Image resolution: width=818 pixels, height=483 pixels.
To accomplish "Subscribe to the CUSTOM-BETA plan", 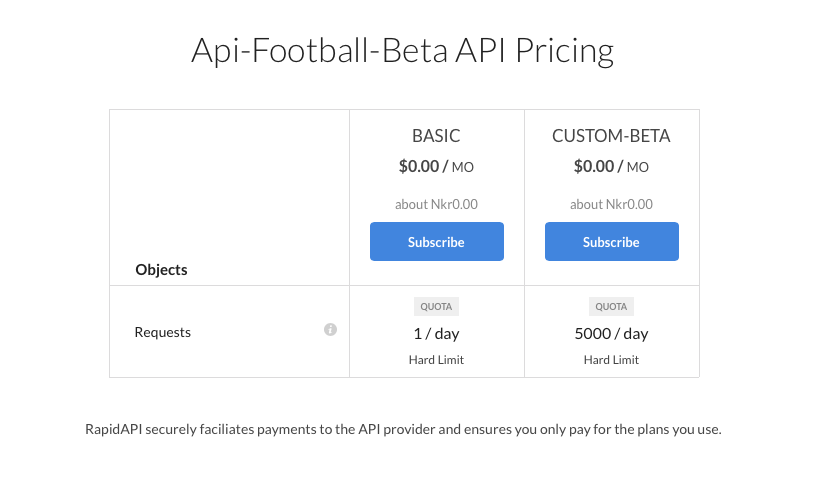I will click(611, 242).
